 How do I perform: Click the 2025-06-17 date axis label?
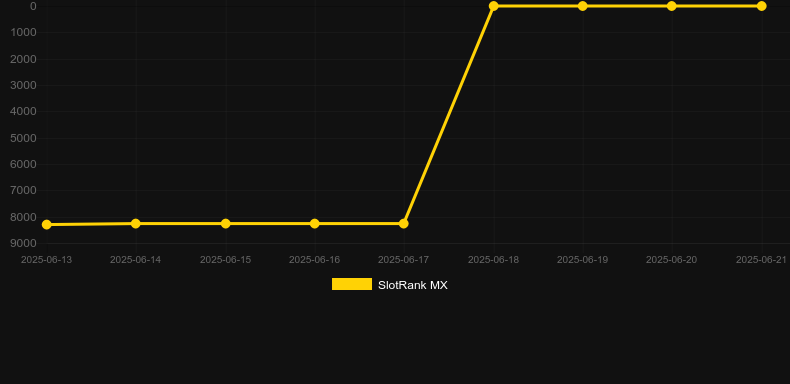tap(404, 260)
